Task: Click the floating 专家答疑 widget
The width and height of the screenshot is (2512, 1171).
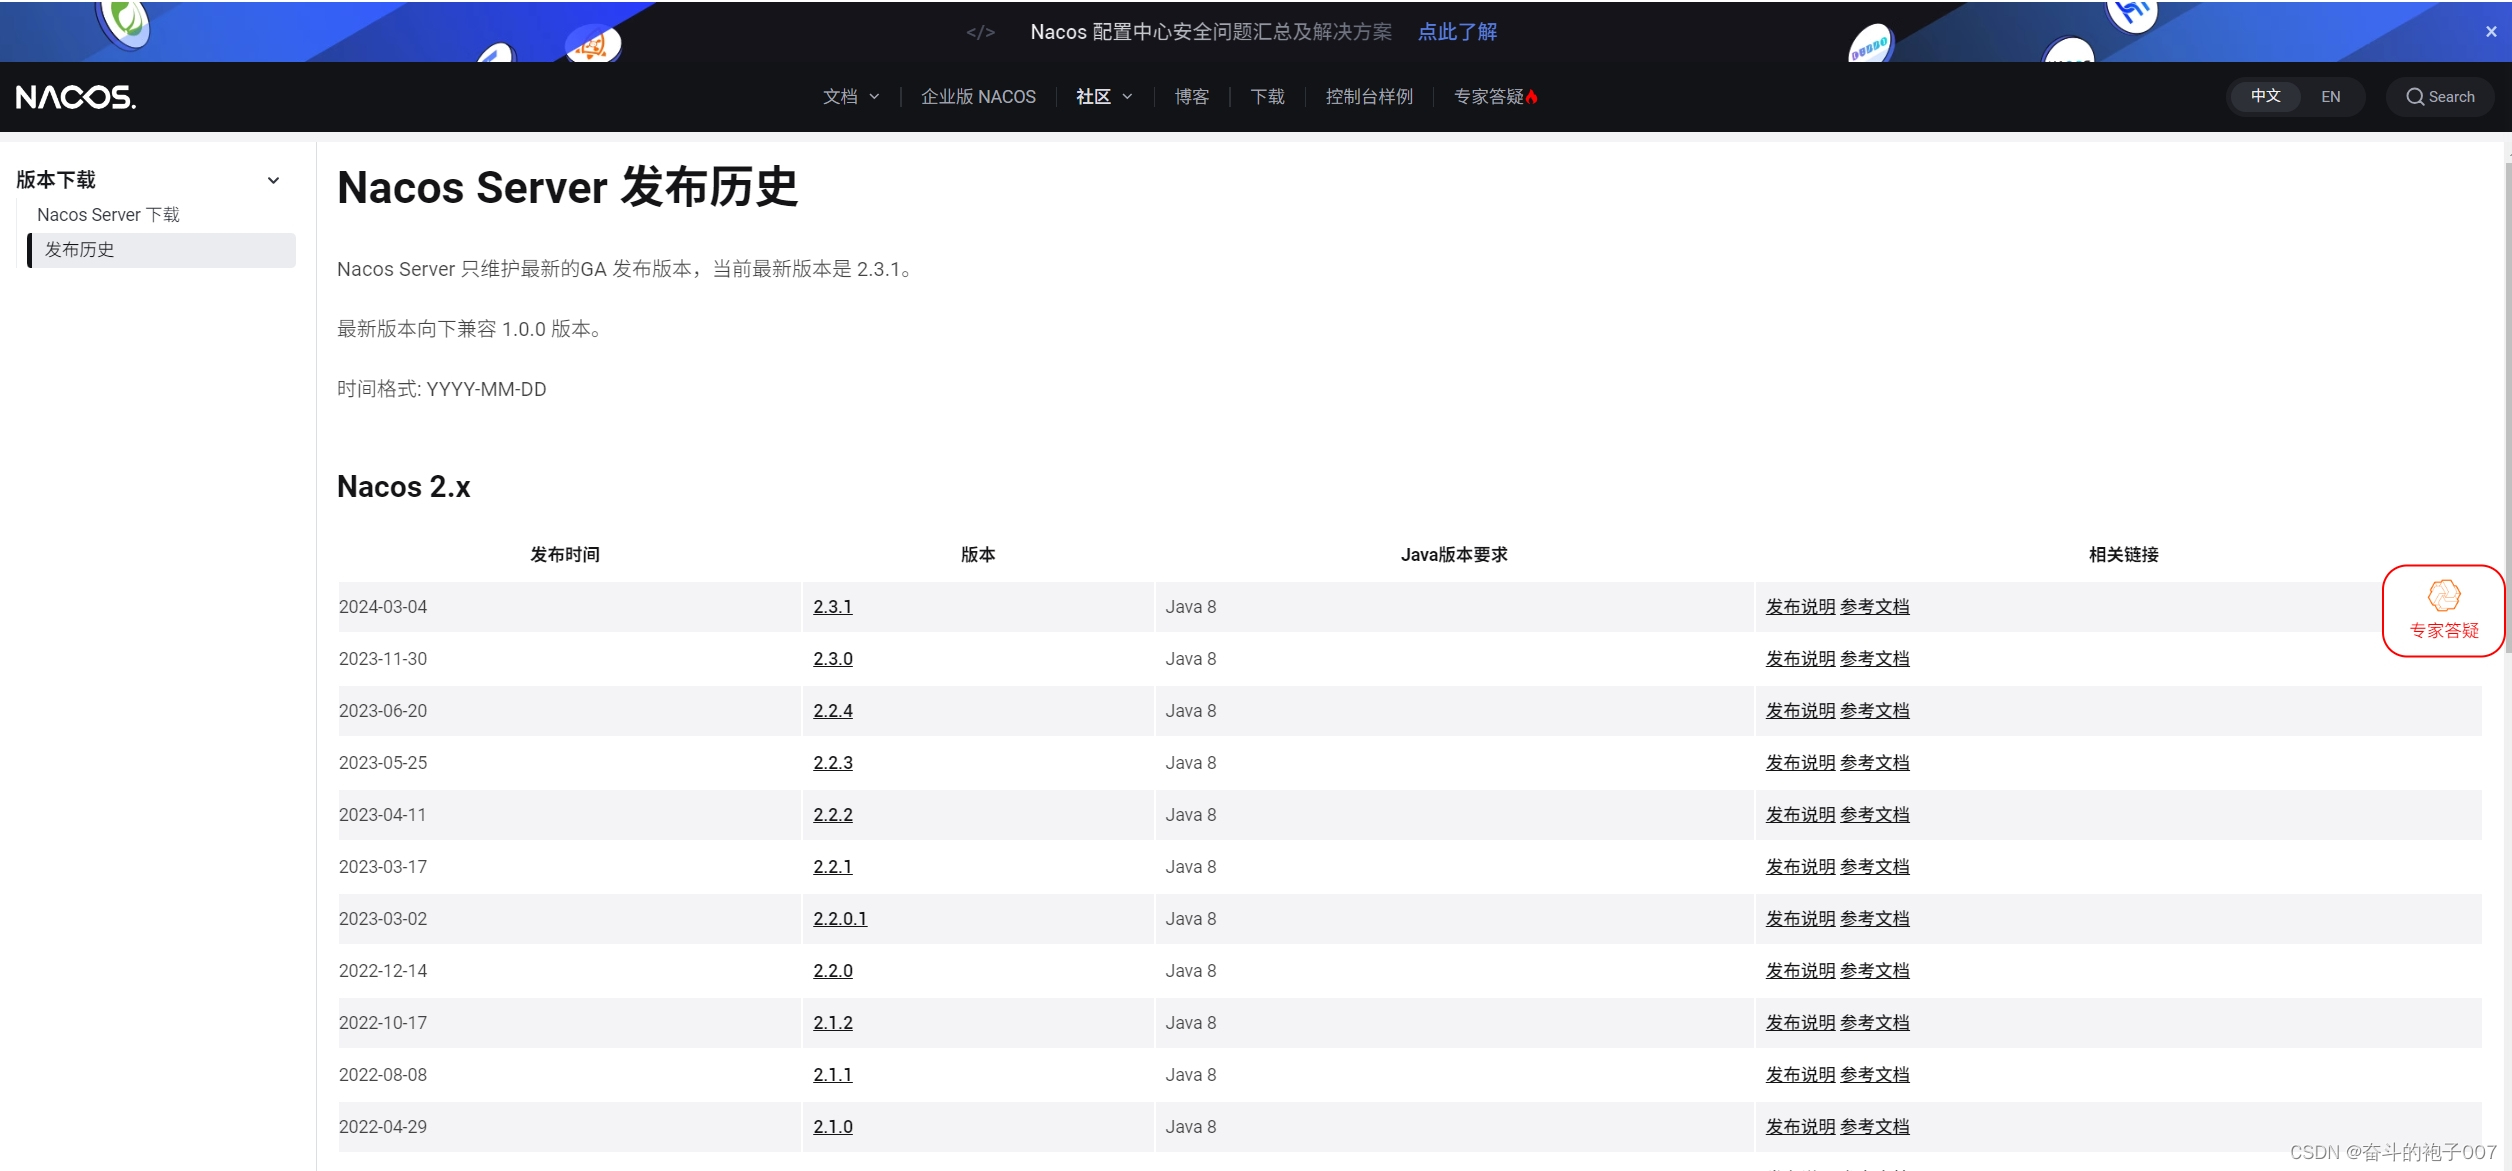Action: coord(2443,611)
